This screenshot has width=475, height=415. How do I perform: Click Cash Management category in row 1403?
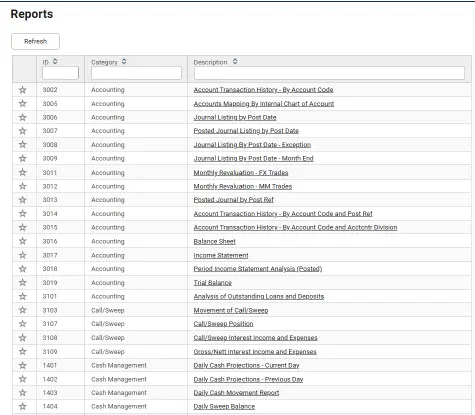[x=119, y=393]
